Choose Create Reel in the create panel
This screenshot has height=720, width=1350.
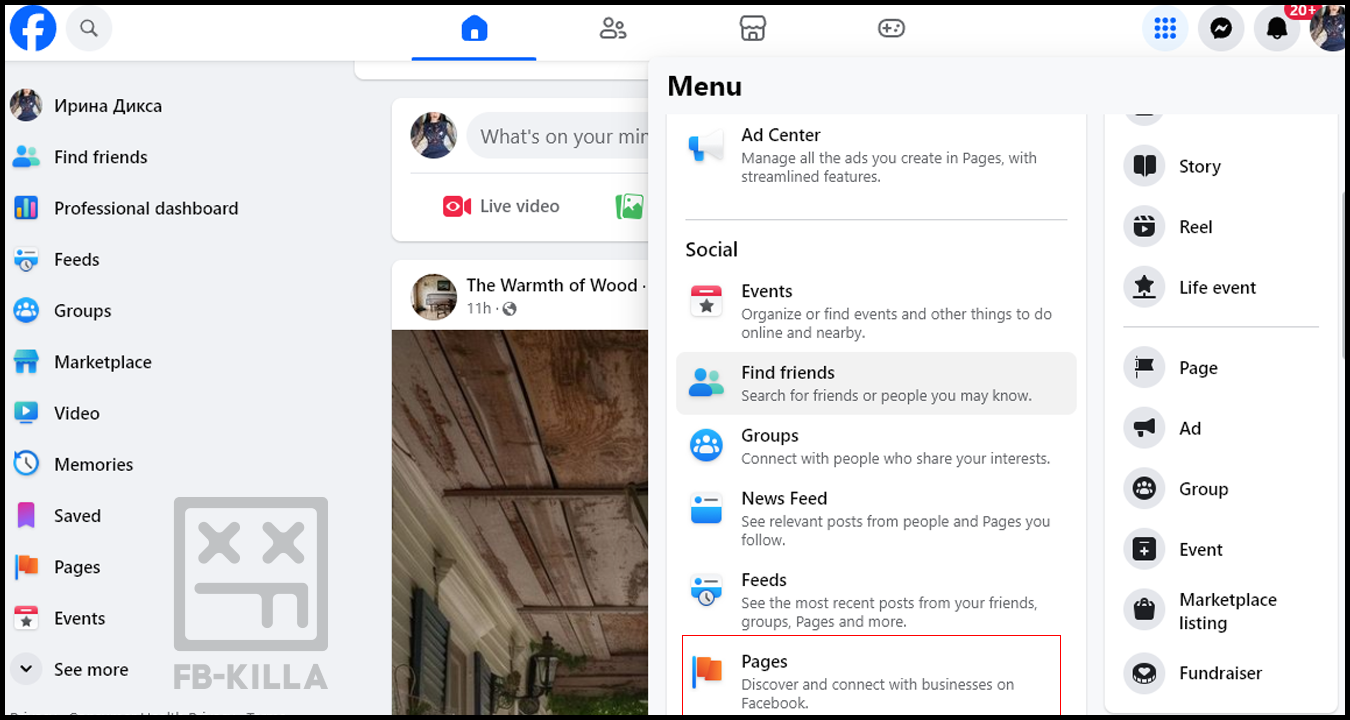click(x=1195, y=227)
